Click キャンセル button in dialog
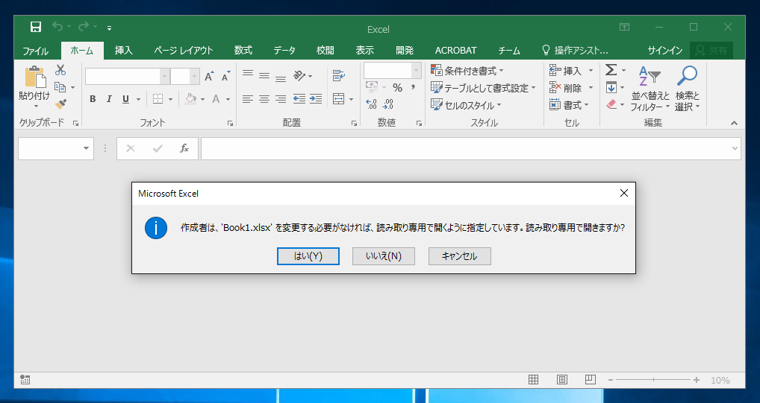 tap(459, 256)
